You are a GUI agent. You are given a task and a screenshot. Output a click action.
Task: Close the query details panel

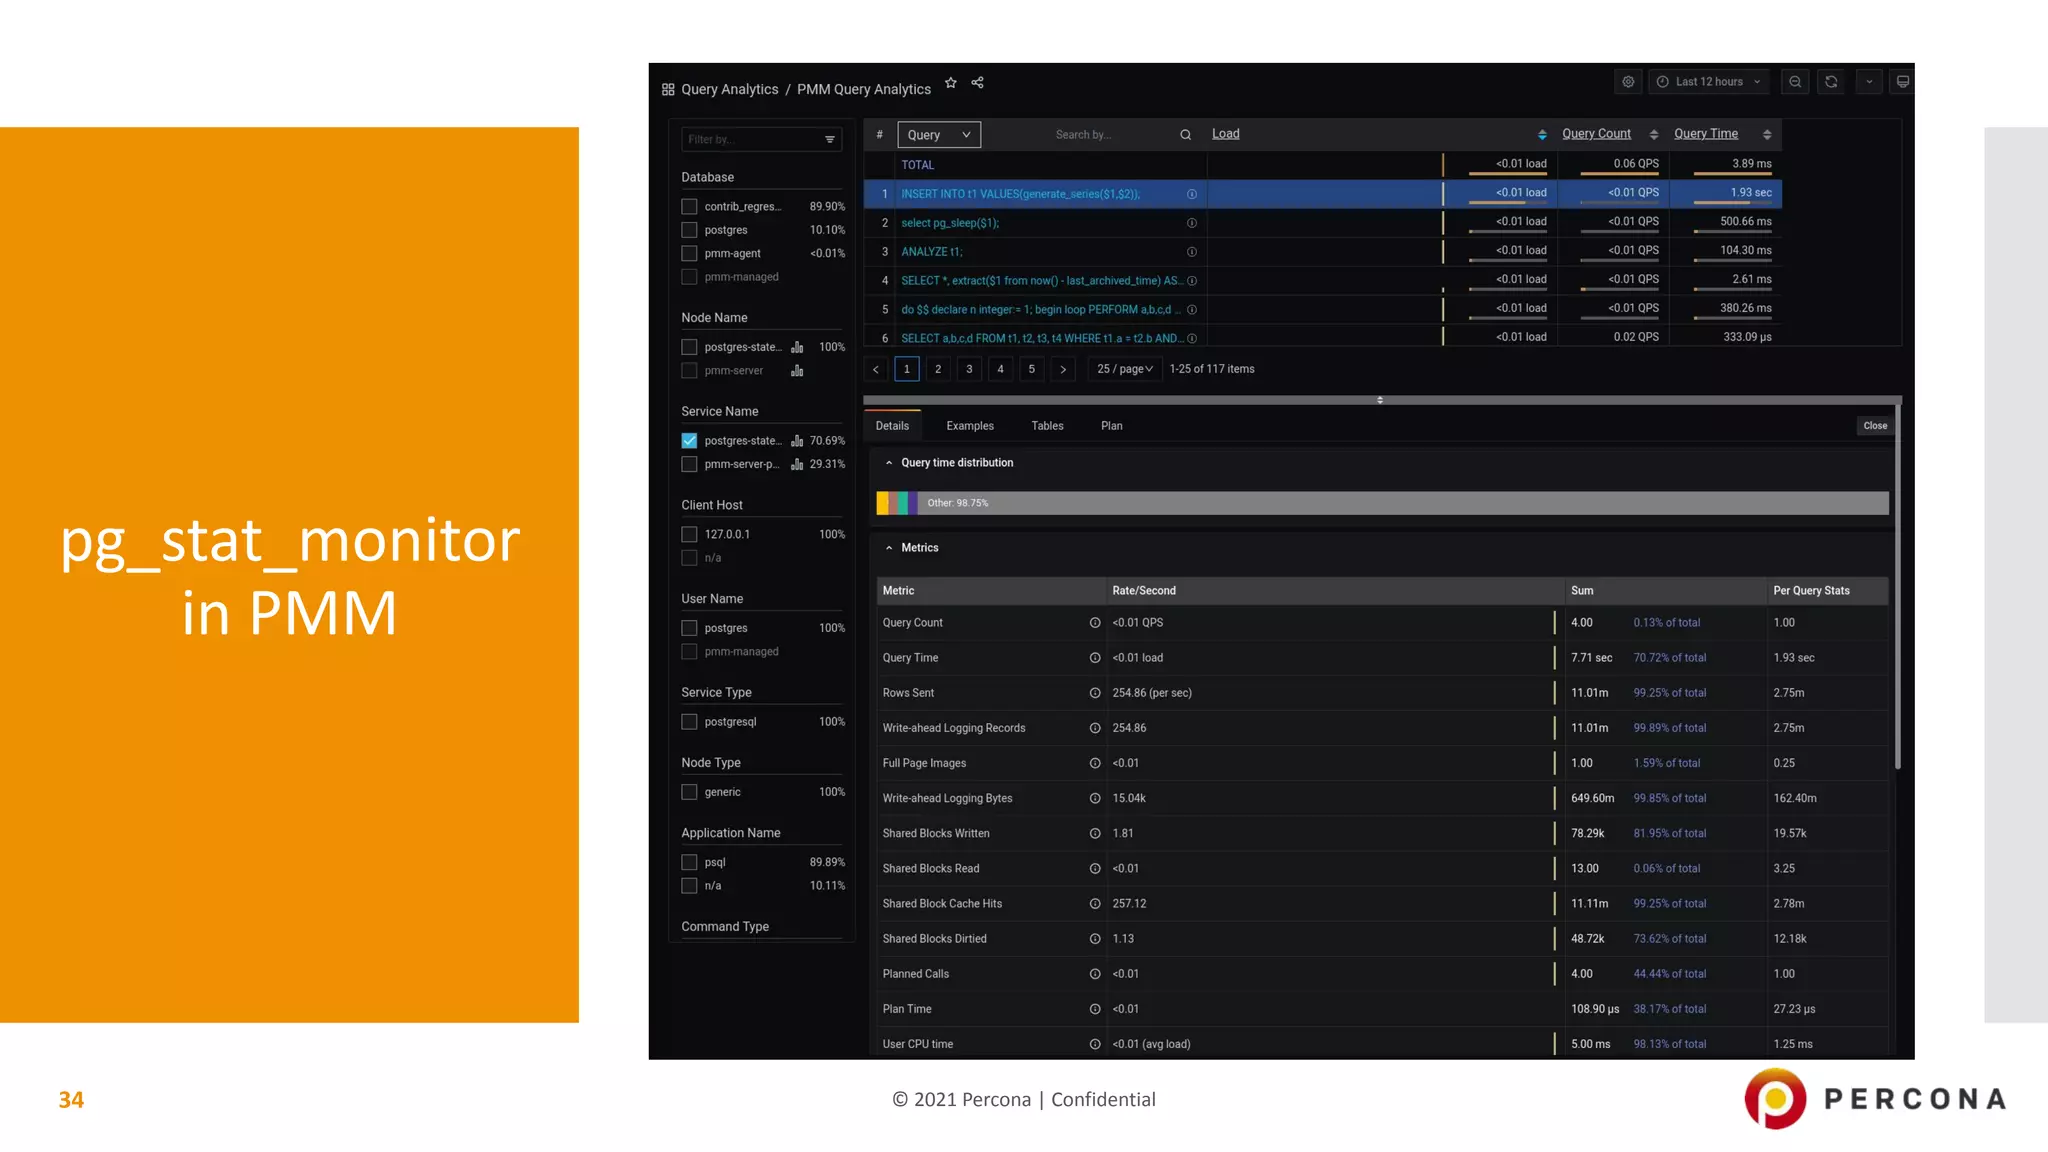tap(1875, 426)
